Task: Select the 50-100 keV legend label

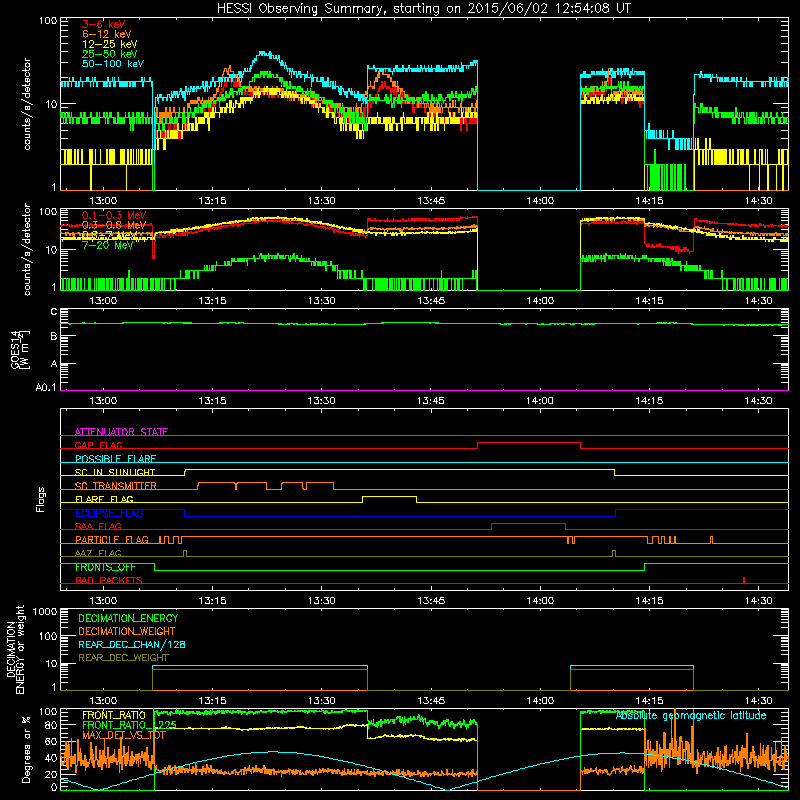Action: [112, 64]
